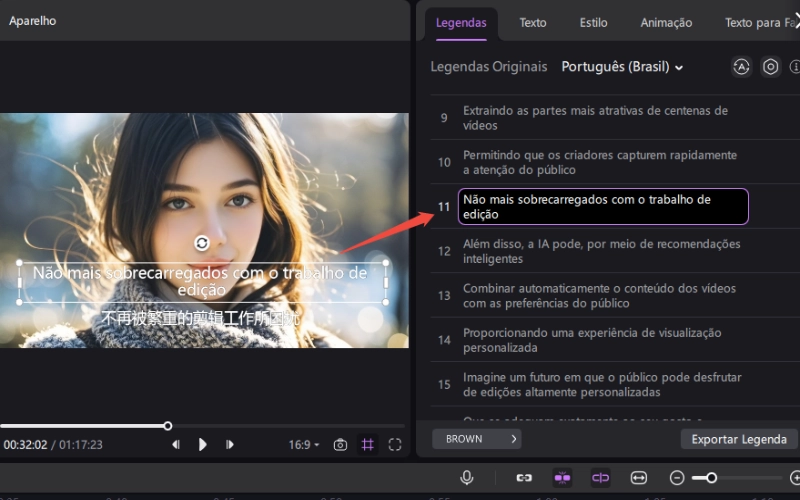Take a snapshot with the camera icon
This screenshot has width=800, height=500.
(x=340, y=445)
